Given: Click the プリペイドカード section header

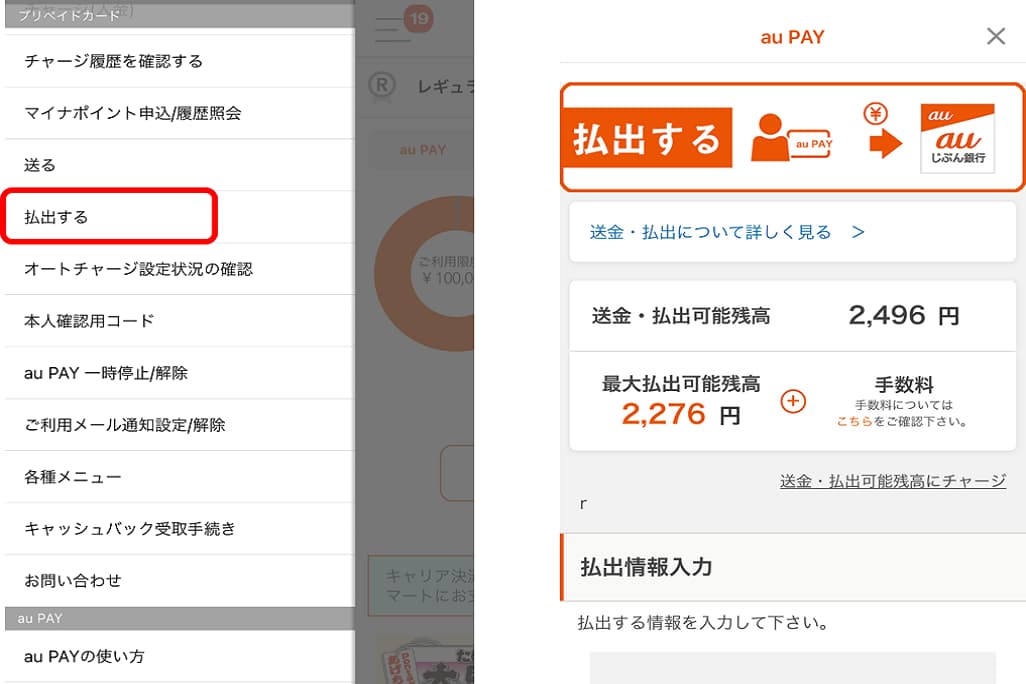Looking at the screenshot, I should (x=179, y=16).
